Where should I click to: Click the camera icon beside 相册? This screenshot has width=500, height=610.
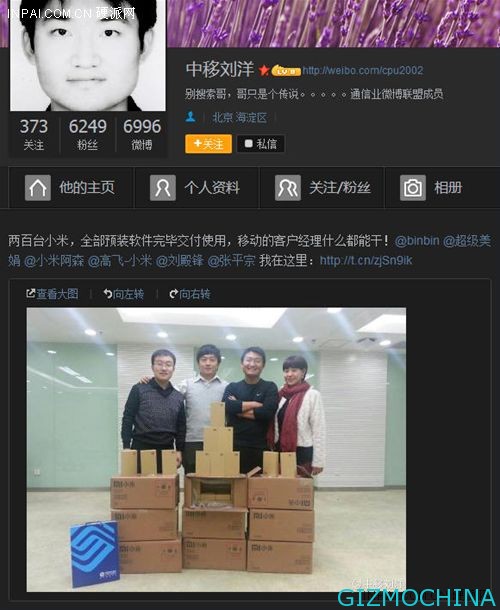coord(413,188)
